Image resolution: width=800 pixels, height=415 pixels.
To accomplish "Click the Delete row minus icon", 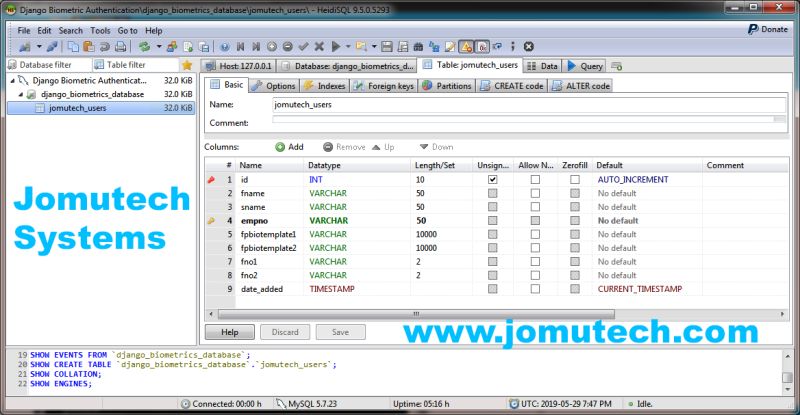I will [288, 47].
